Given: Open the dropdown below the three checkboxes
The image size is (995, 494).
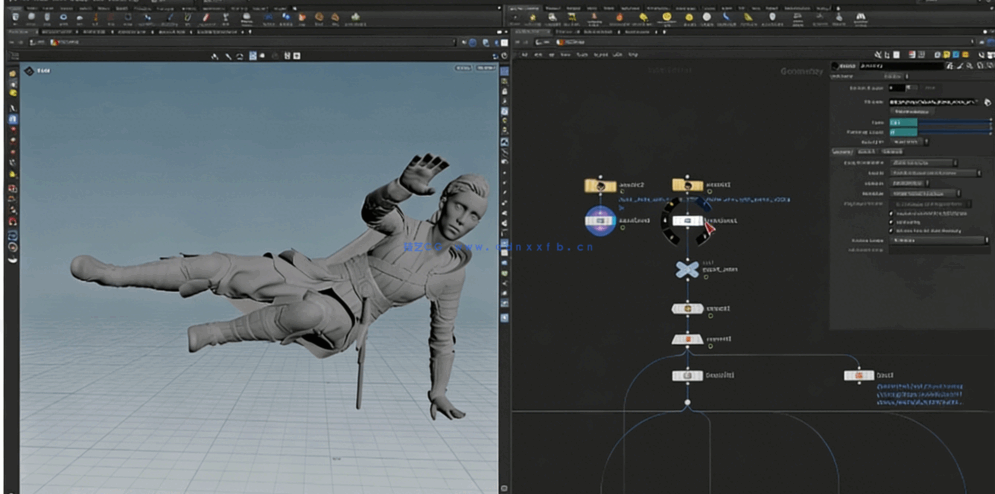Looking at the screenshot, I should coord(938,240).
